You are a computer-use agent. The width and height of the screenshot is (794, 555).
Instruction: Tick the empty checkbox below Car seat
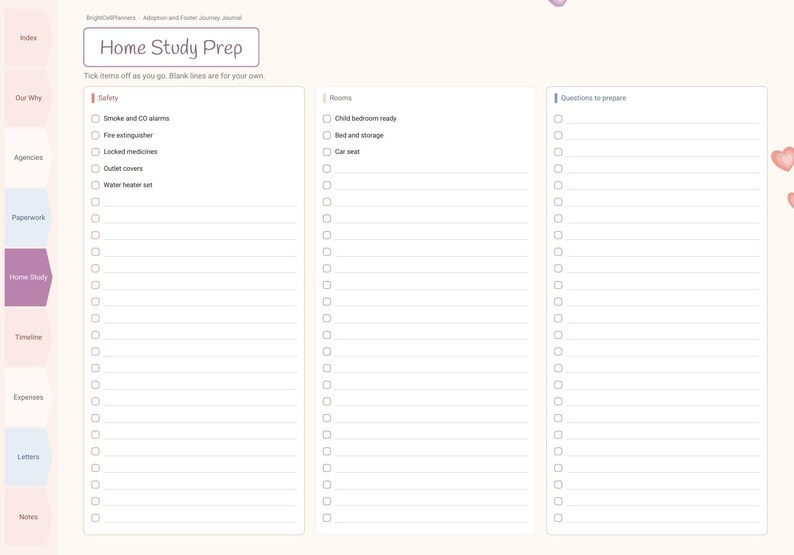point(327,169)
